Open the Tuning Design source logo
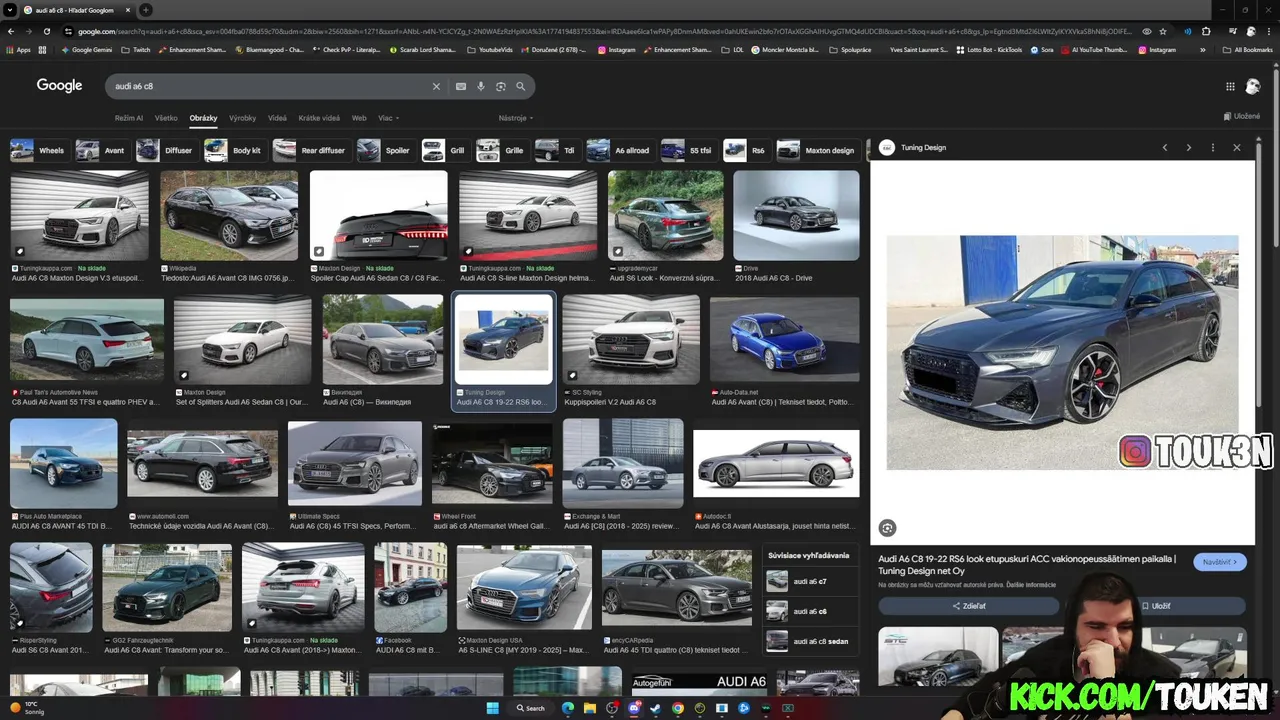 pos(886,148)
